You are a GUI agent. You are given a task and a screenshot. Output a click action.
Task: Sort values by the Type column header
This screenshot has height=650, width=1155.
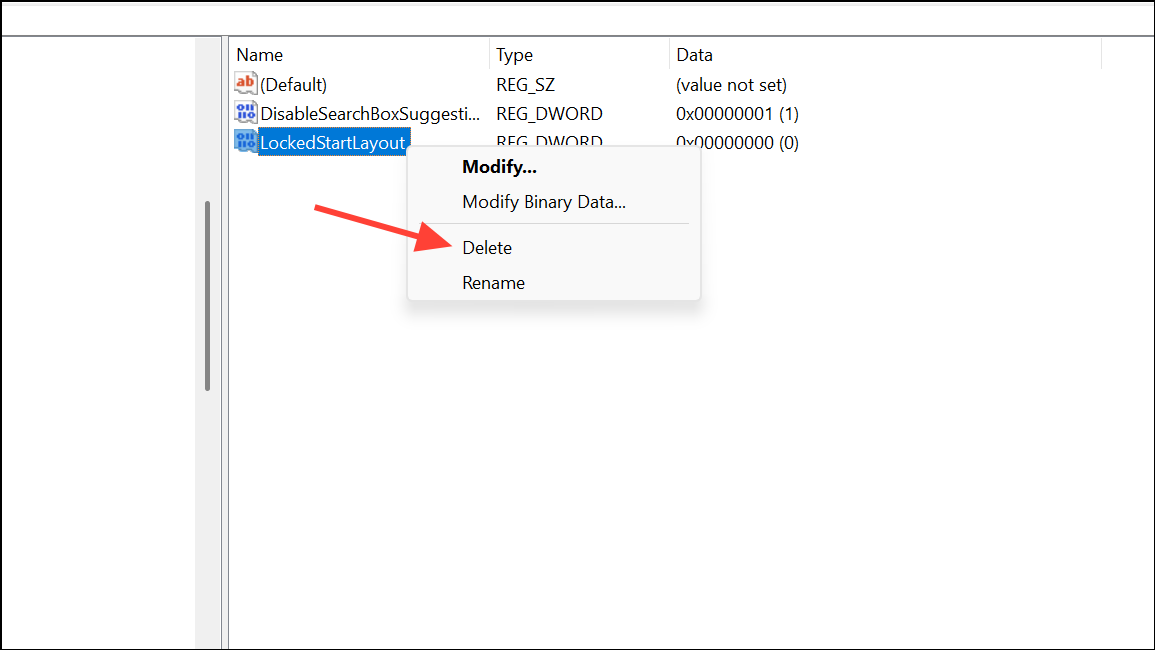coord(580,55)
